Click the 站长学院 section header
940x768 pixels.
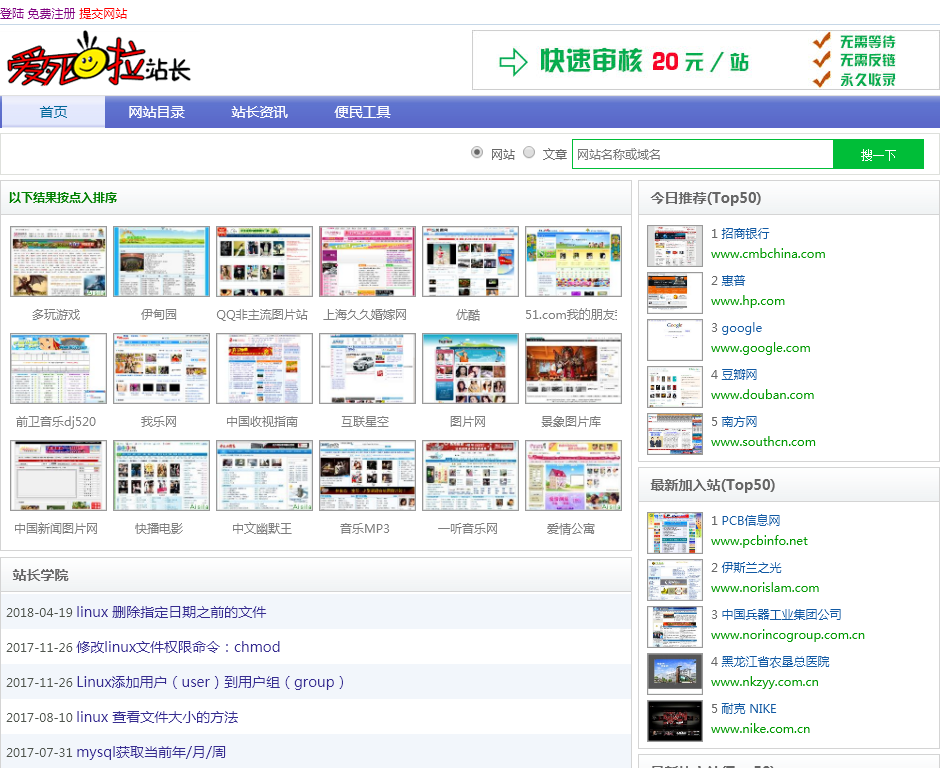pos(41,575)
